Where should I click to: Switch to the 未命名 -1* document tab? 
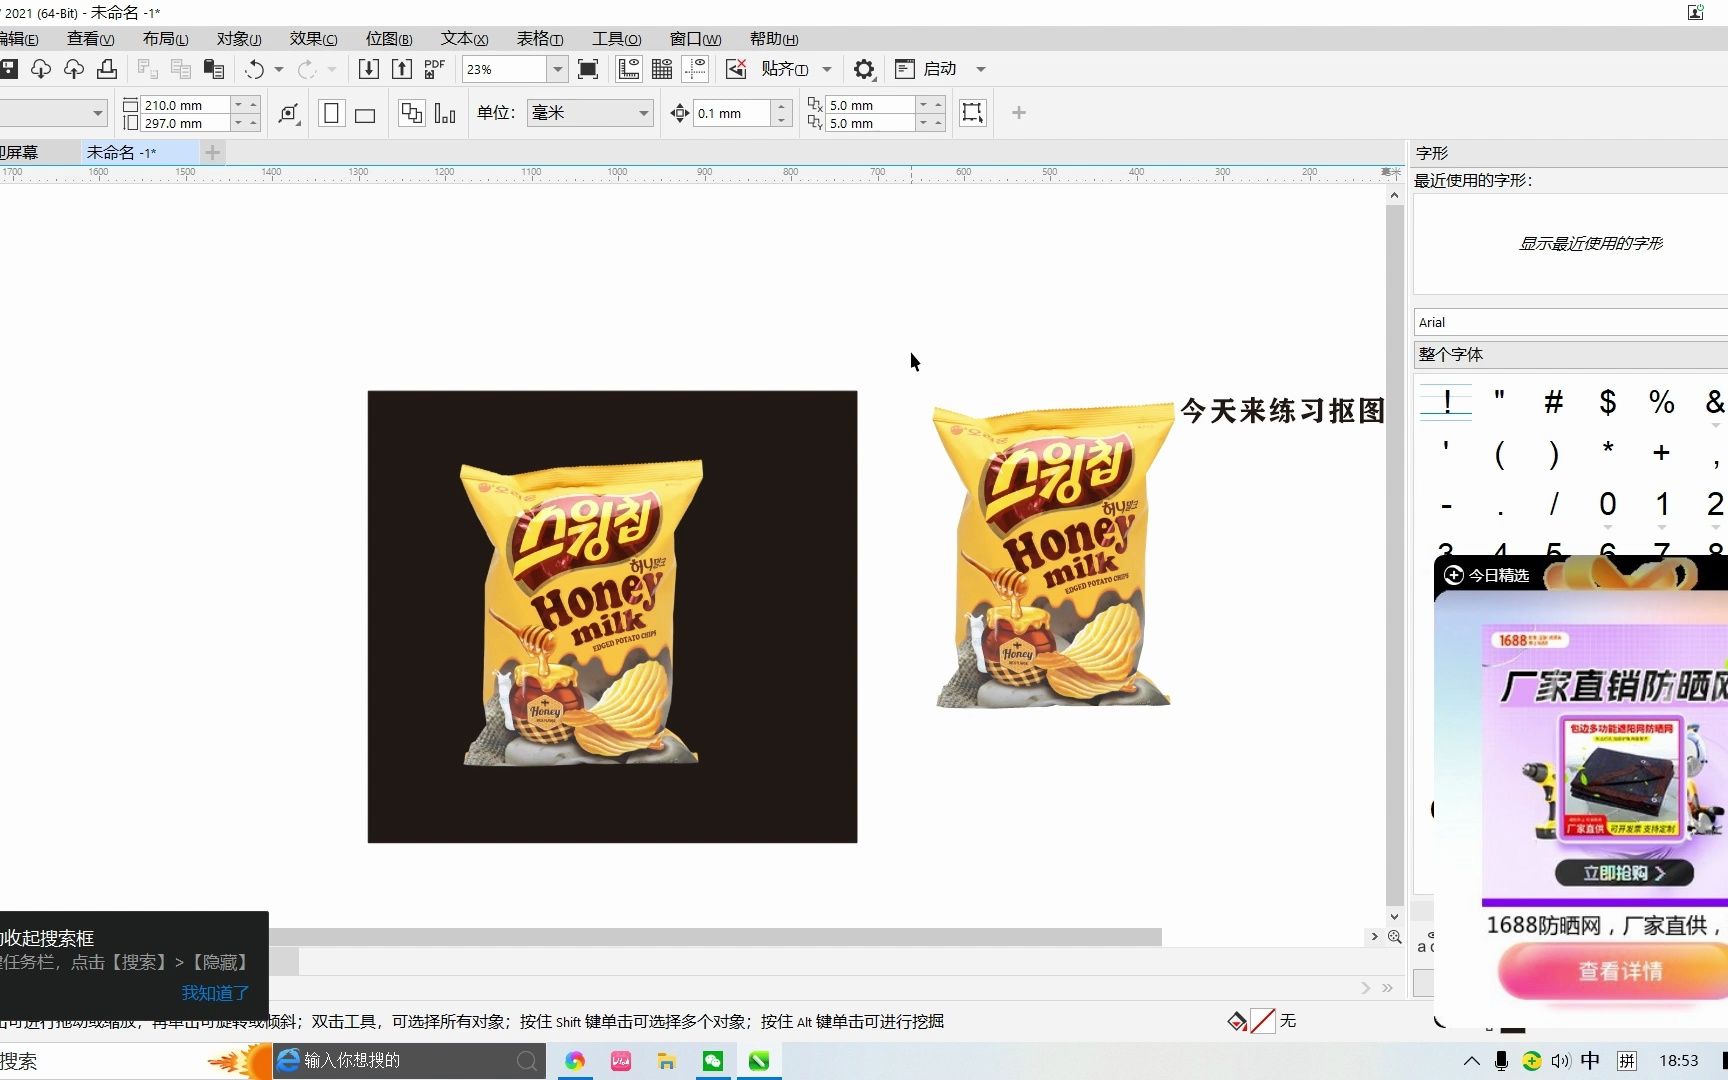[x=140, y=152]
